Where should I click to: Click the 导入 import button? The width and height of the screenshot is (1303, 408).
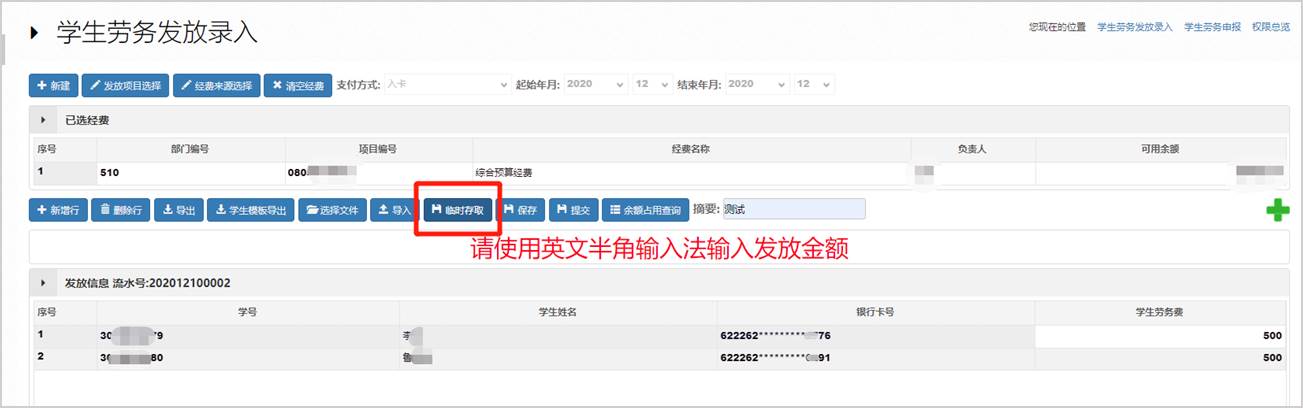(395, 211)
